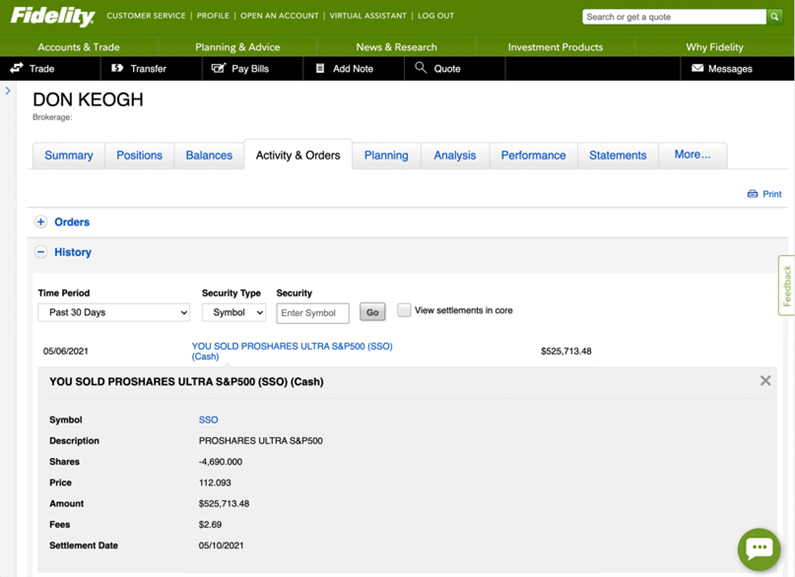Click the Print printer icon
Viewport: 795px width, 577px height.
coord(752,194)
